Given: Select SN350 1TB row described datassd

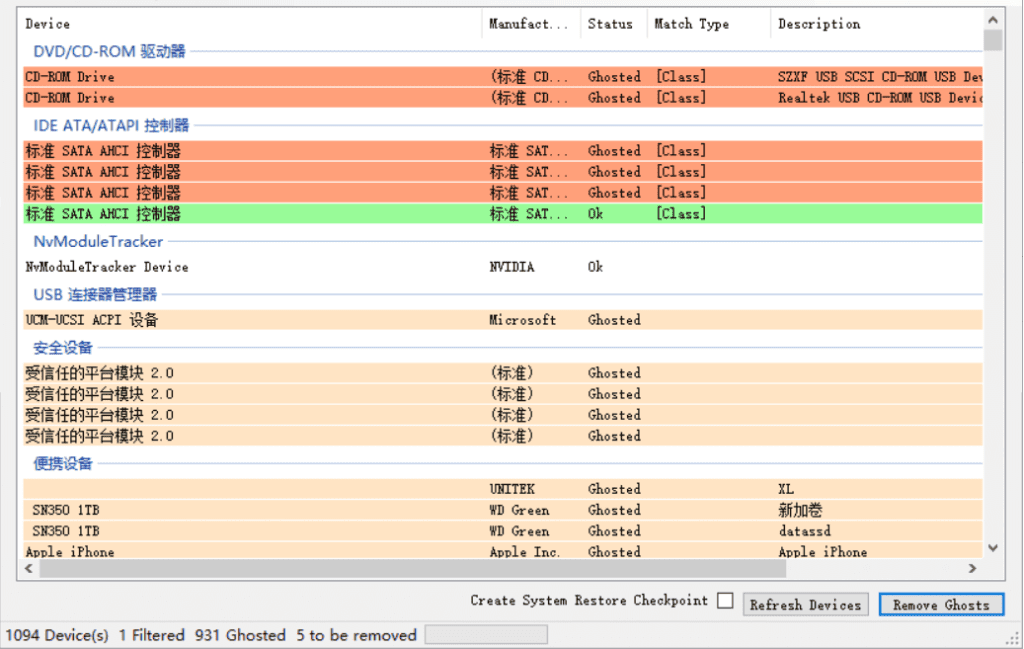Looking at the screenshot, I should point(503,531).
